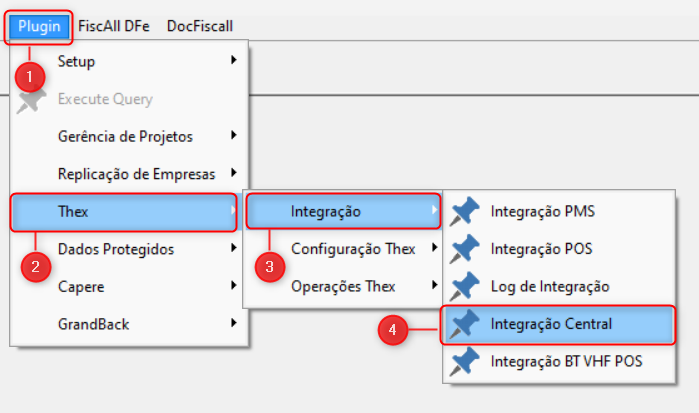
Task: Choose the Integração Central label
Action: coord(551,324)
